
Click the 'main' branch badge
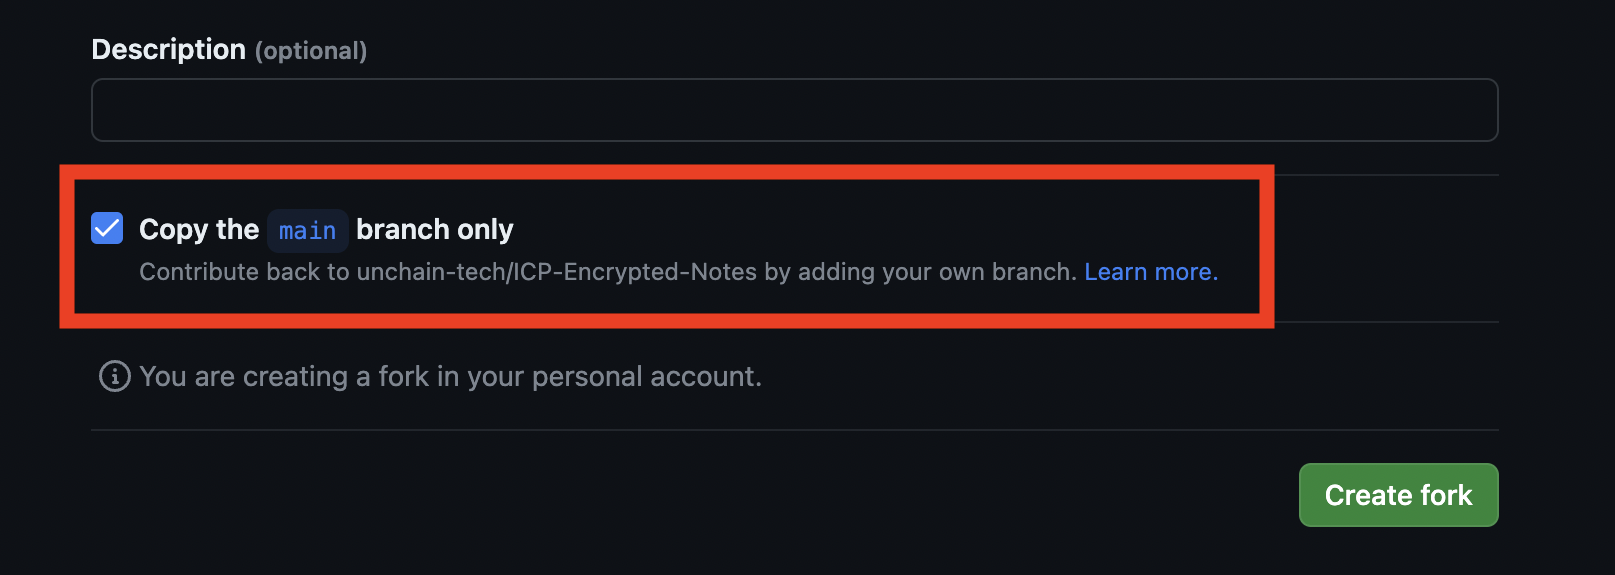(x=307, y=230)
